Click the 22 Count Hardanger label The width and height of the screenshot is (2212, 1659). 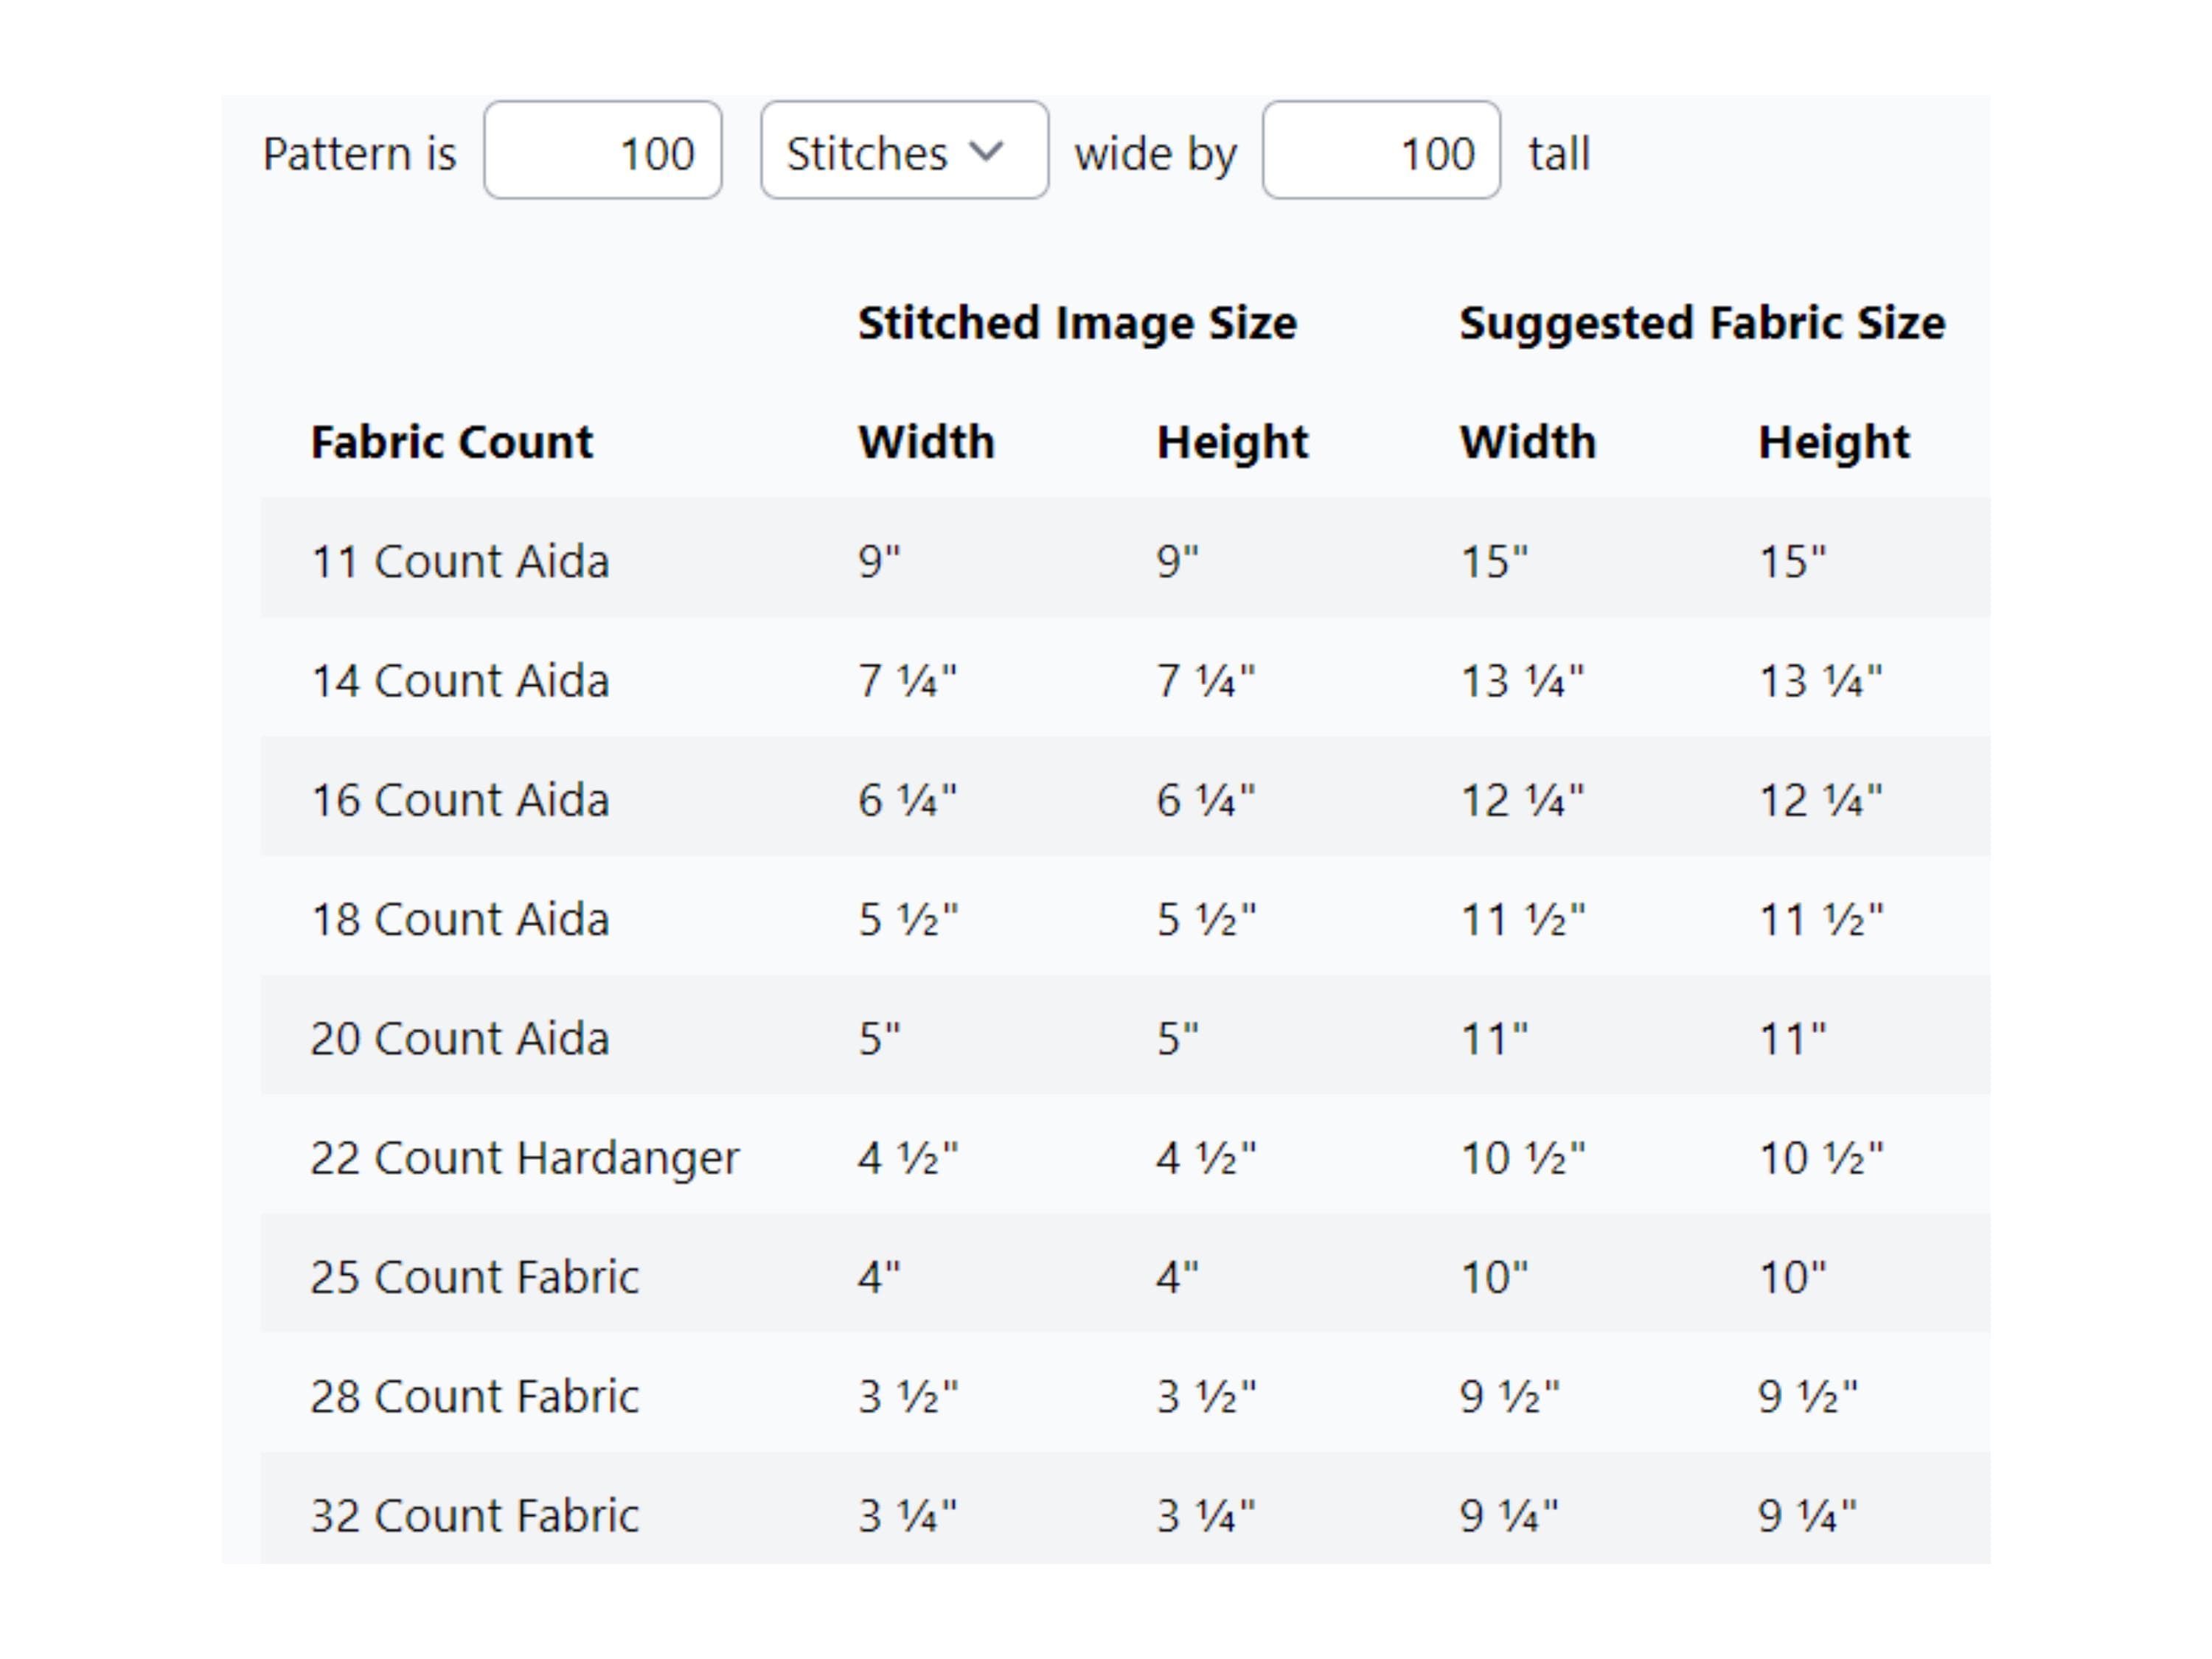pyautogui.click(x=525, y=1158)
